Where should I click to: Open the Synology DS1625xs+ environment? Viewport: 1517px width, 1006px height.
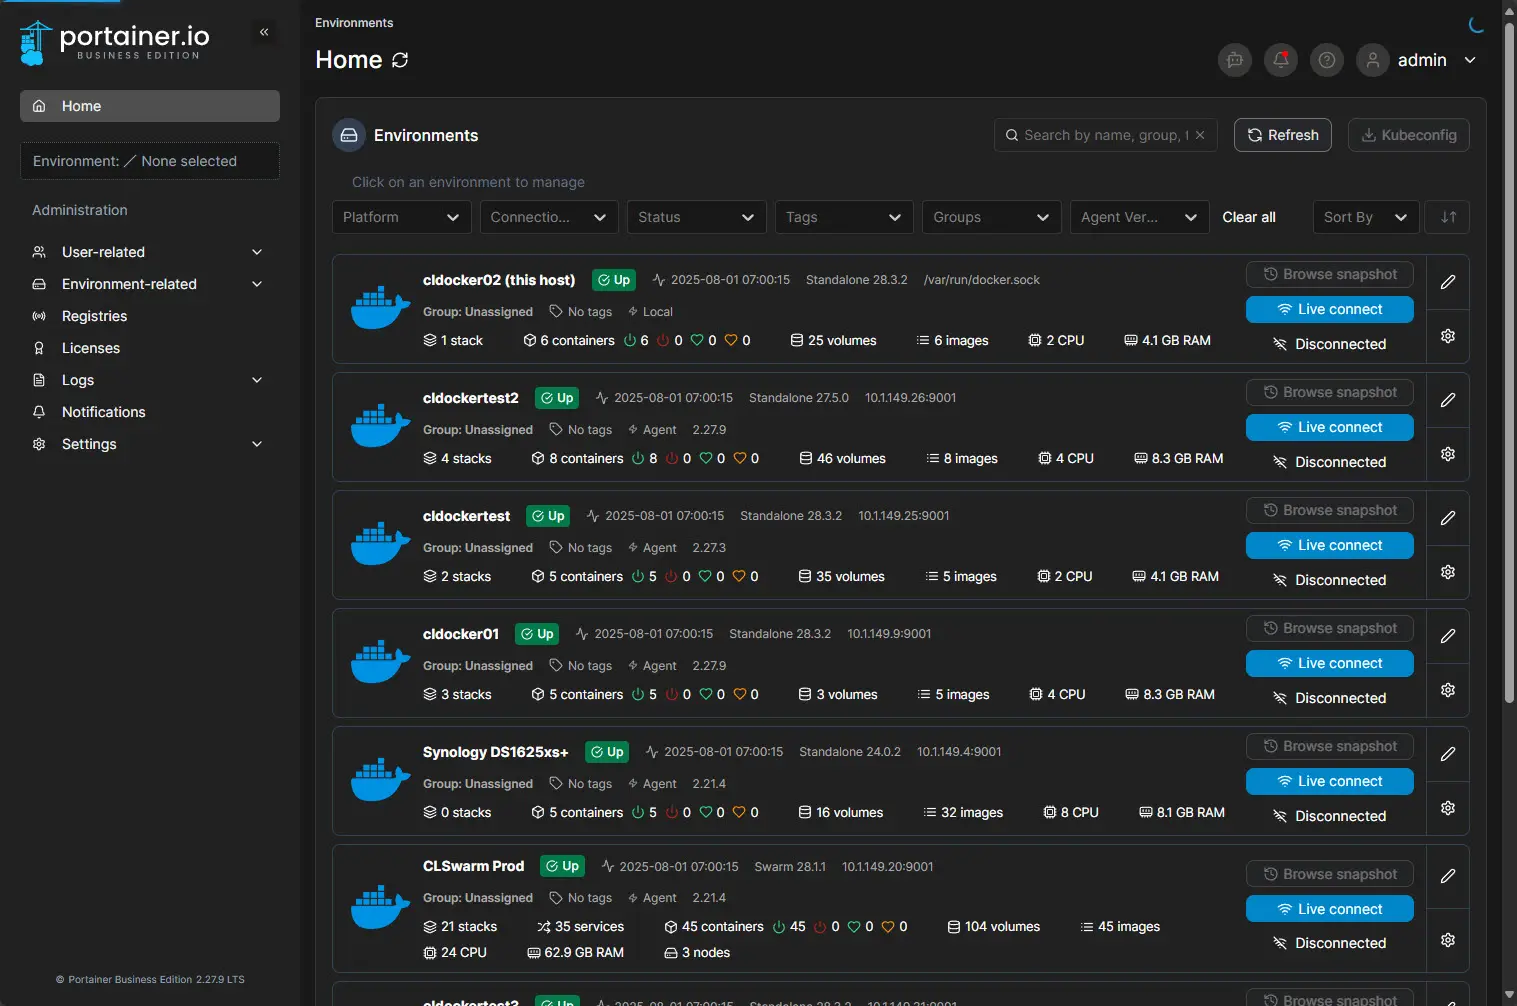click(x=496, y=752)
